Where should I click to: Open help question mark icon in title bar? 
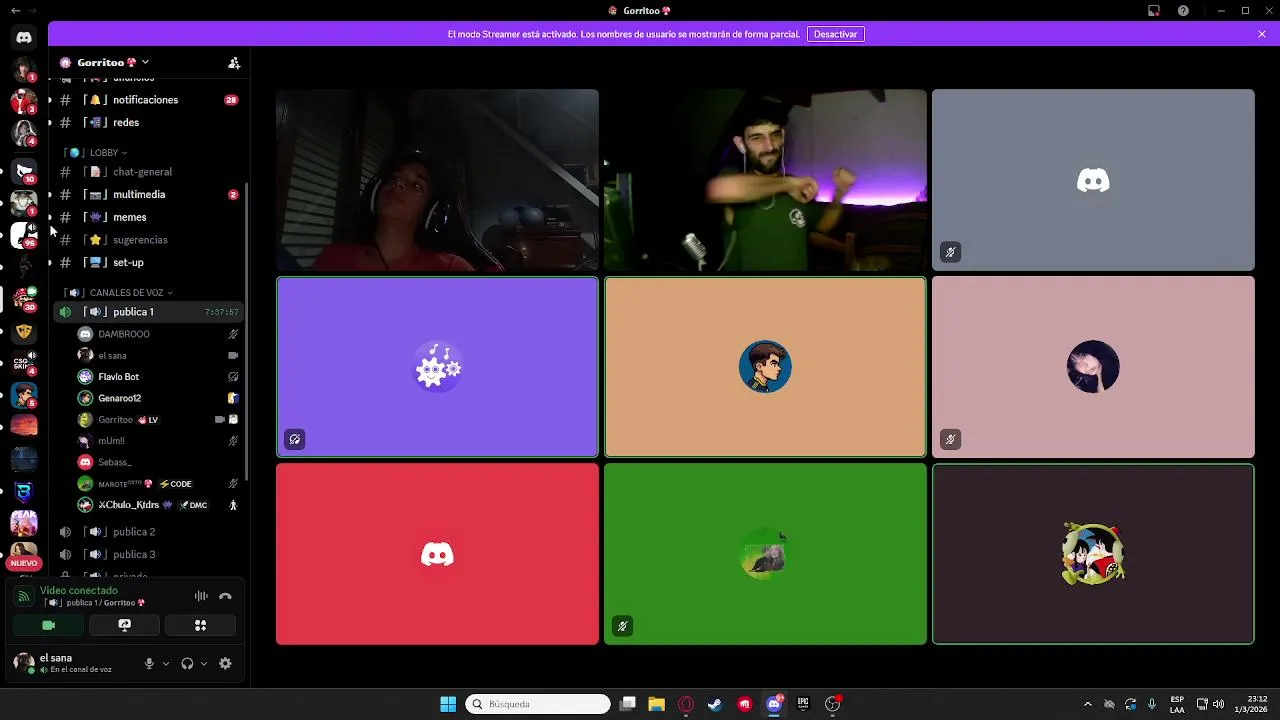pos(1183,11)
